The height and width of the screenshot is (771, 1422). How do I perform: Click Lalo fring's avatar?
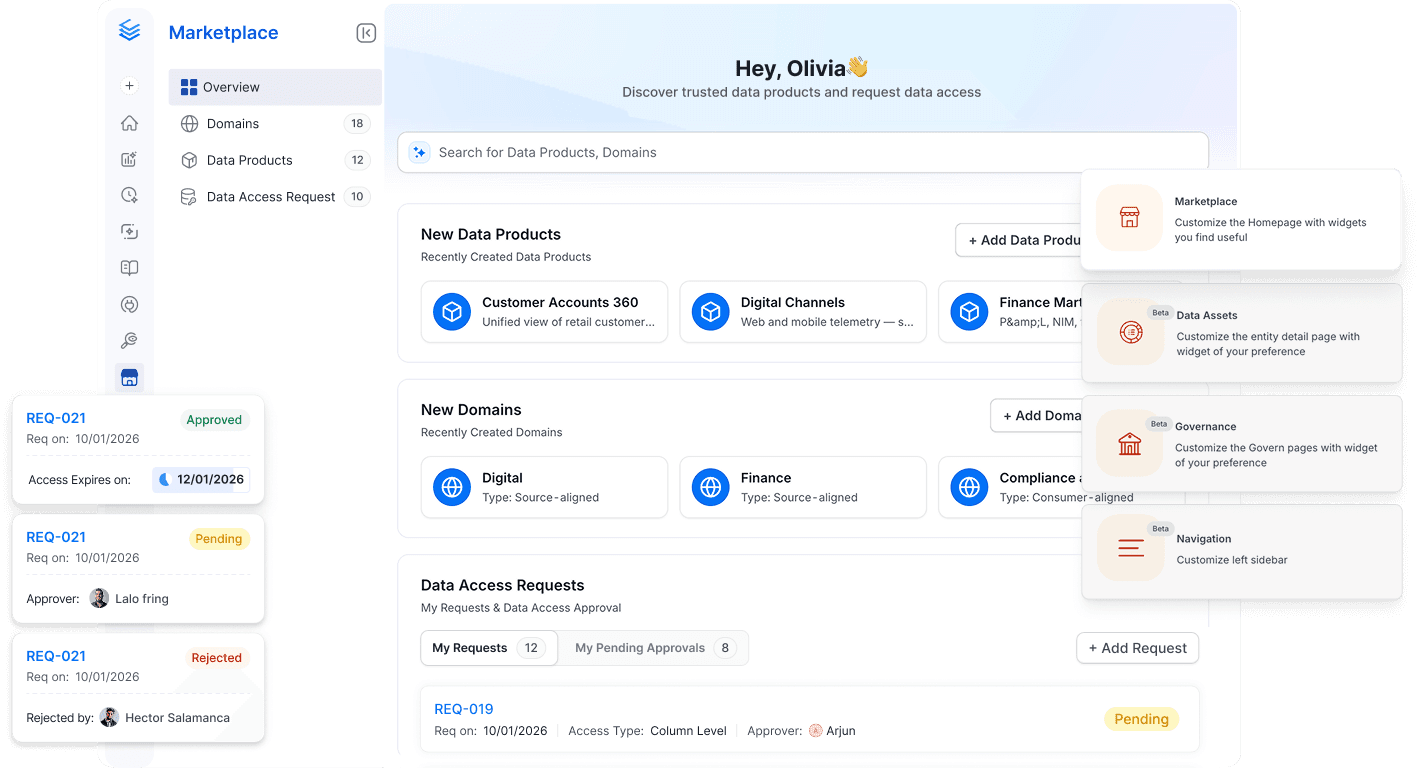[x=99, y=598]
